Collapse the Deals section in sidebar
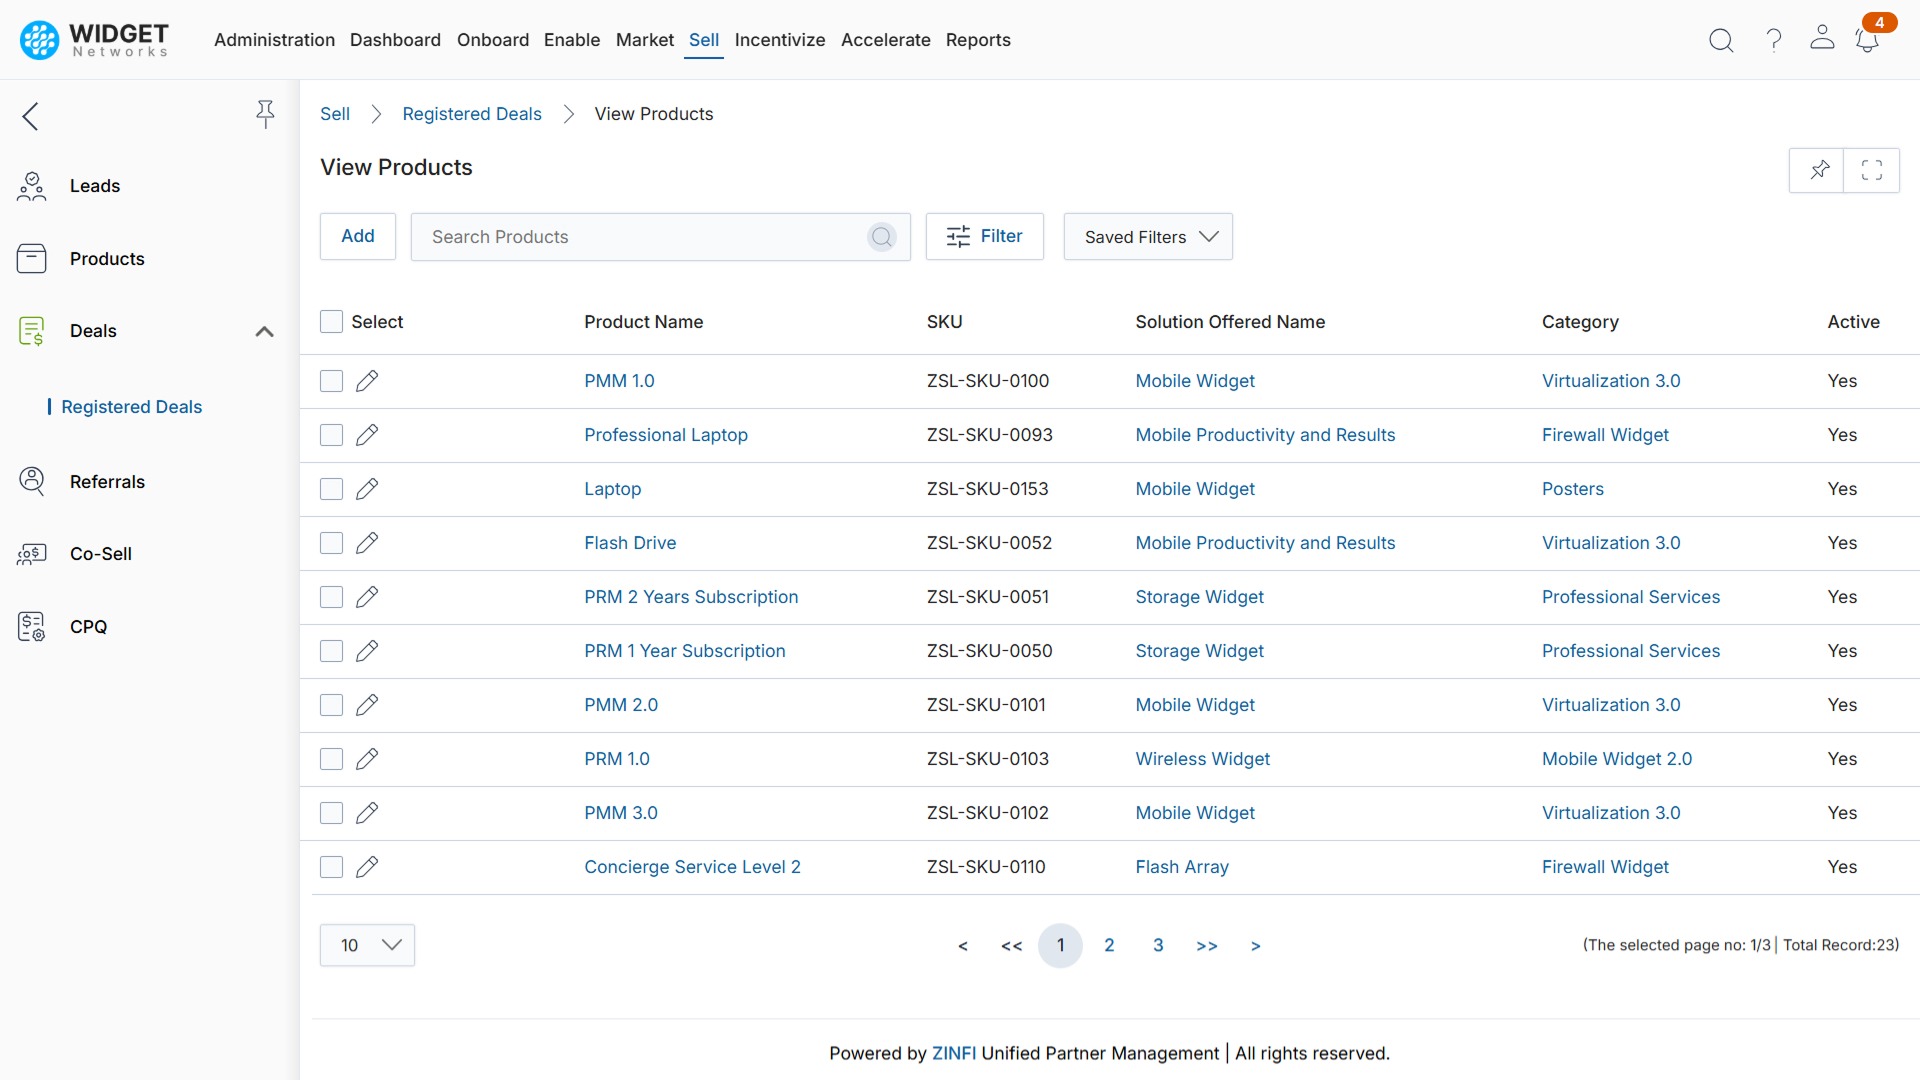1920x1080 pixels. (264, 331)
